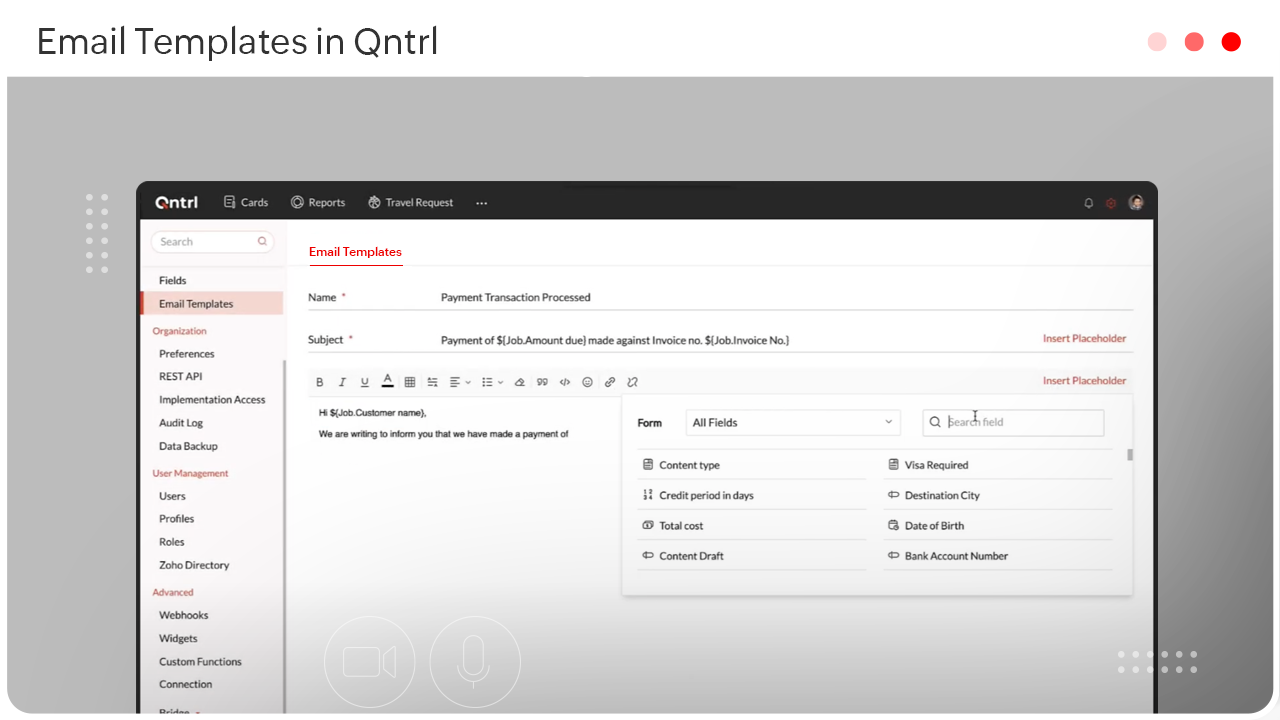
Task: Toggle bold formatting in the editor toolbar
Action: pyautogui.click(x=320, y=381)
